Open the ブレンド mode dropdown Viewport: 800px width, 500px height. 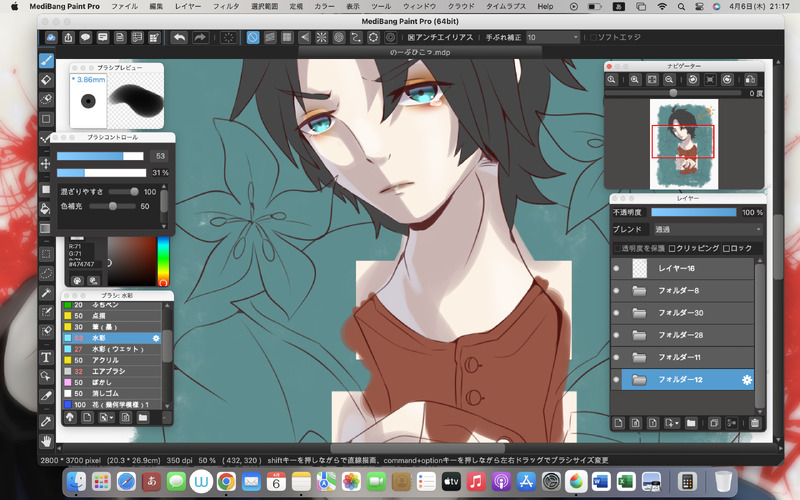click(708, 230)
